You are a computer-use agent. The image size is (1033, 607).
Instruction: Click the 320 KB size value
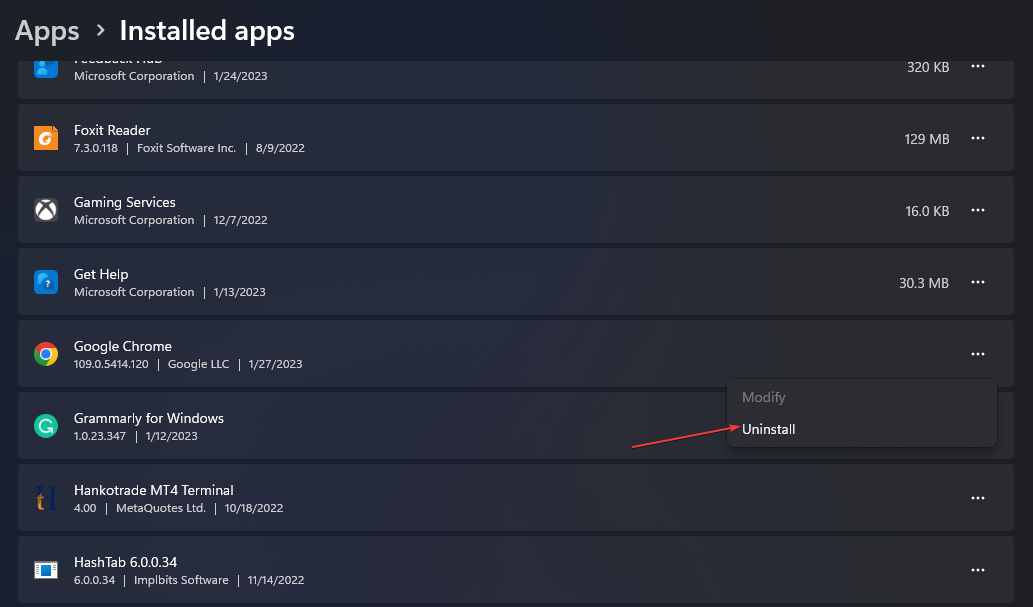pyautogui.click(x=928, y=67)
